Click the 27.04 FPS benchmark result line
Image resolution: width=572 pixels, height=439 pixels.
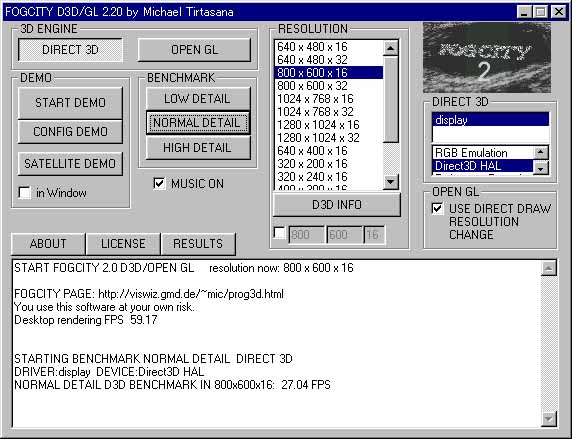pos(172,385)
